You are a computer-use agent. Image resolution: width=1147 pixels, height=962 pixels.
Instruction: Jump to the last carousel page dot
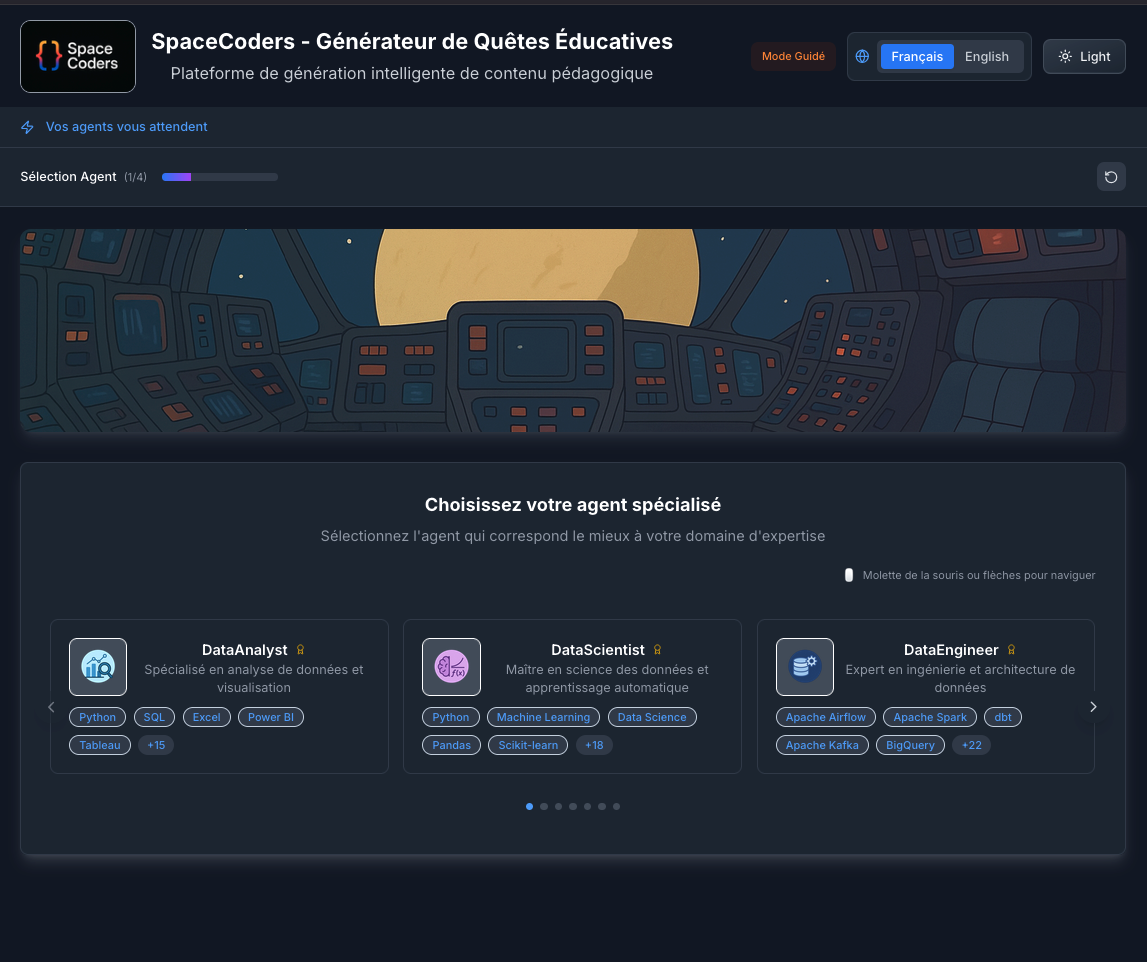coord(617,806)
